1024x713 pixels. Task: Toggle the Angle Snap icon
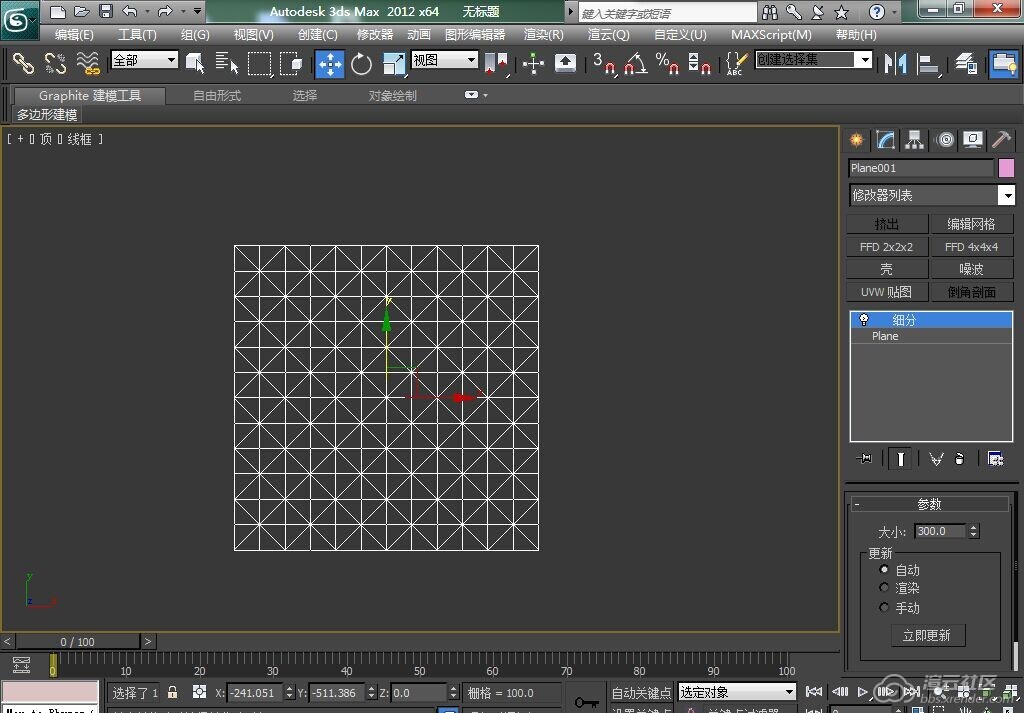[x=635, y=64]
